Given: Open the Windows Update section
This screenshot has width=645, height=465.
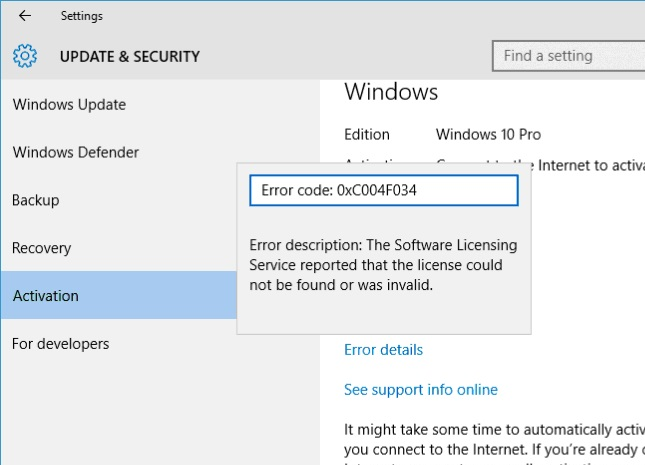Looking at the screenshot, I should pyautogui.click(x=69, y=105).
